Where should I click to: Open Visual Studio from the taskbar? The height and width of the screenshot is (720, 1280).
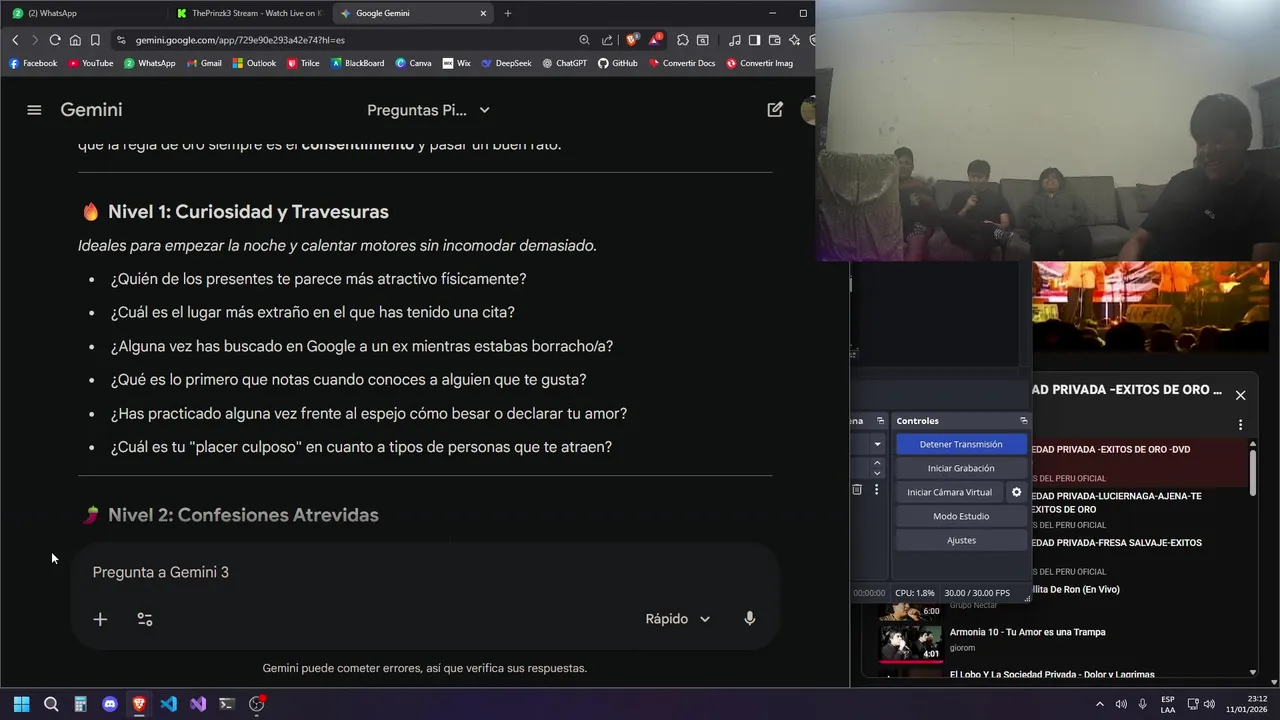pos(198,704)
